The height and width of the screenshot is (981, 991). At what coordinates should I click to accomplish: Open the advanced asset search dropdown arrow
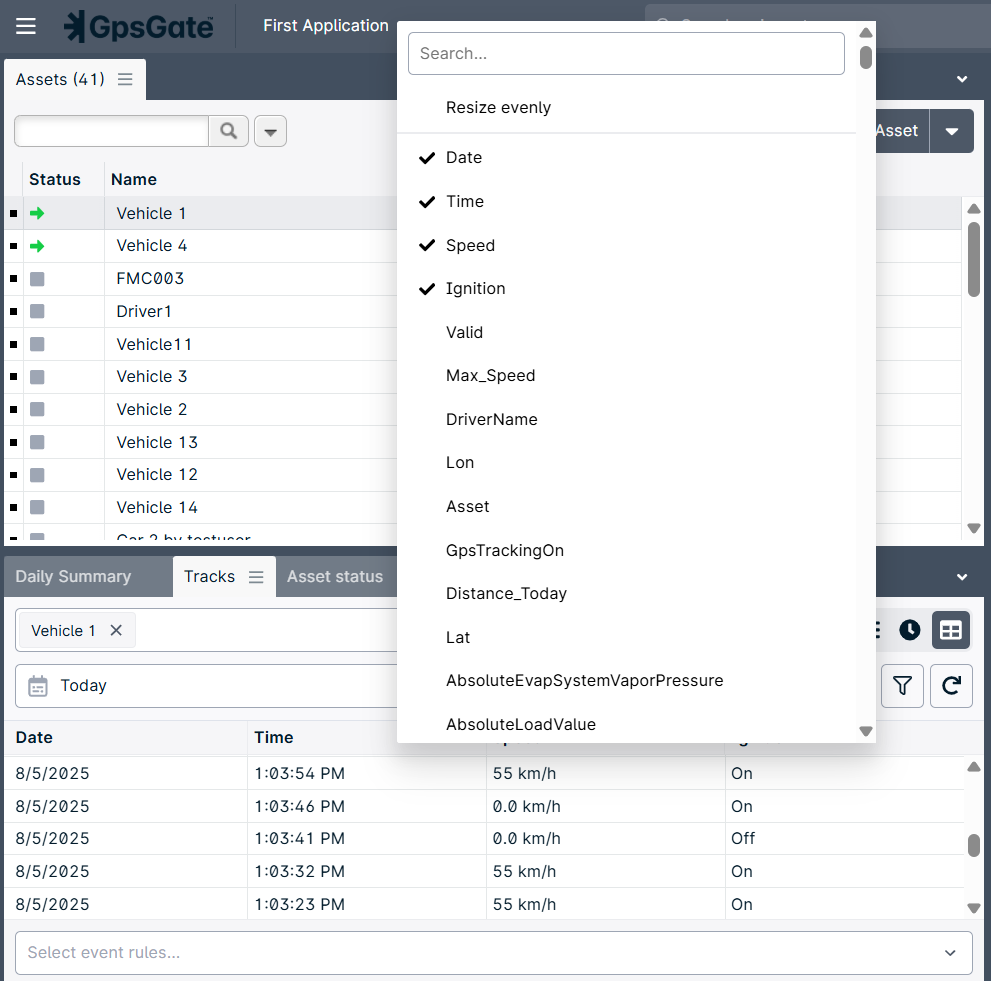point(270,131)
